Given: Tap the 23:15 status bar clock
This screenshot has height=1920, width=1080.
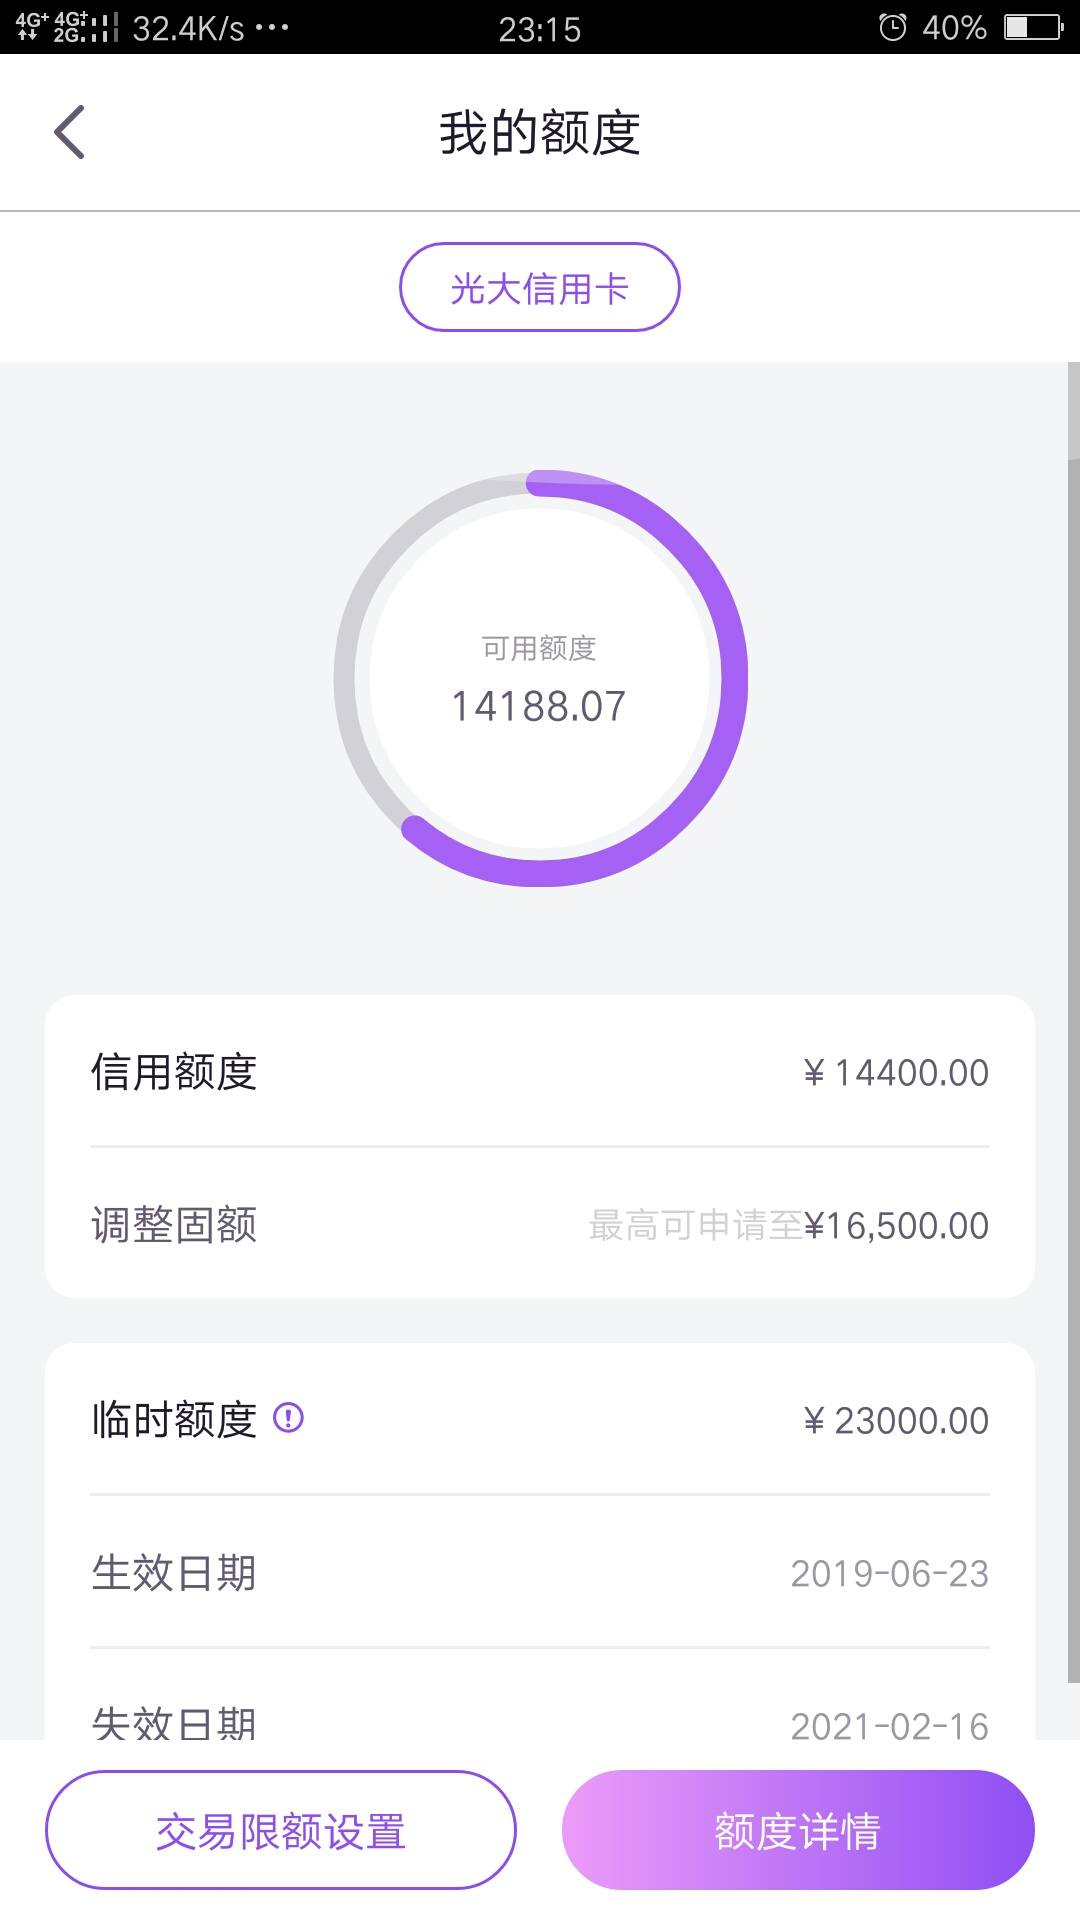Looking at the screenshot, I should click(x=540, y=29).
